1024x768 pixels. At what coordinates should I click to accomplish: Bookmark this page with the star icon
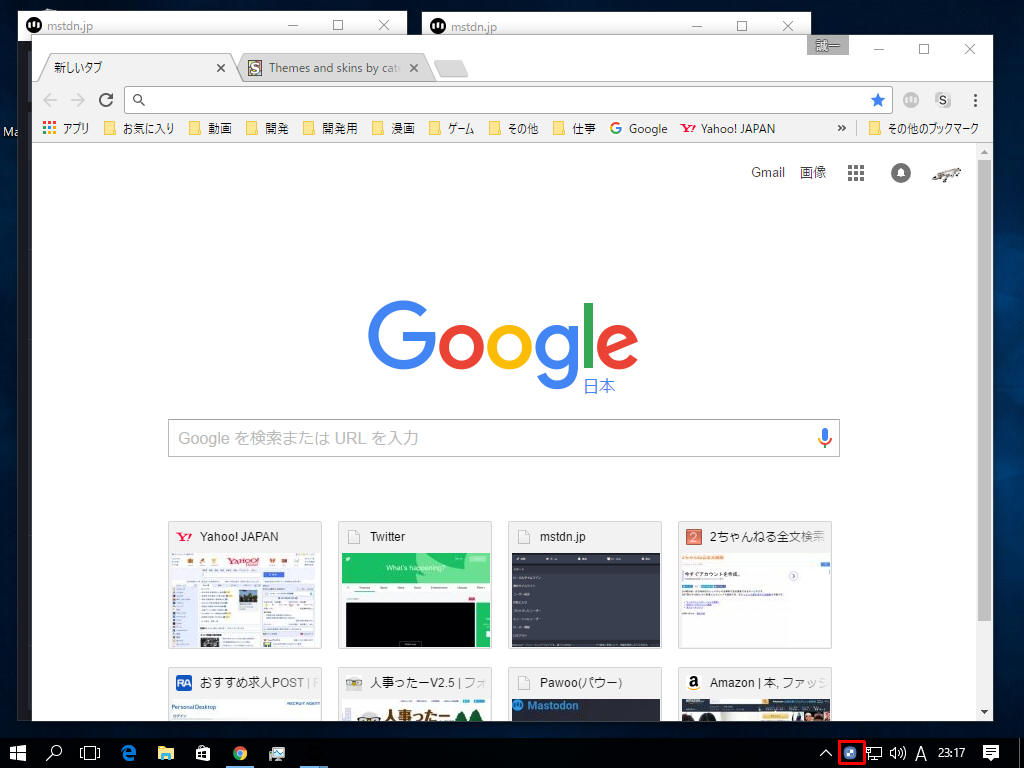point(878,100)
